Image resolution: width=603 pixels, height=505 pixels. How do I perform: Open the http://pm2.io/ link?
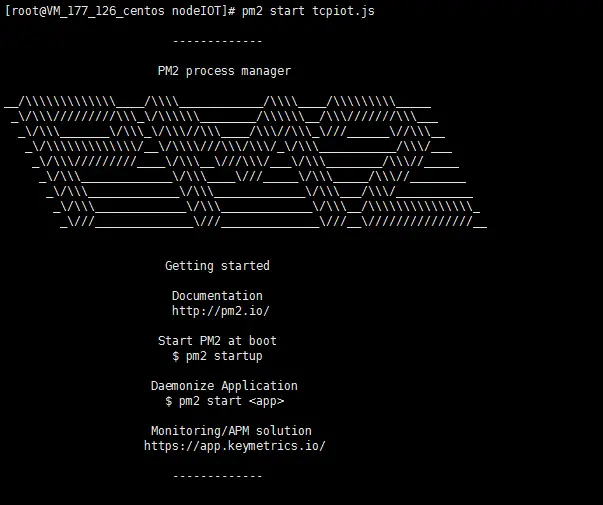tap(221, 311)
